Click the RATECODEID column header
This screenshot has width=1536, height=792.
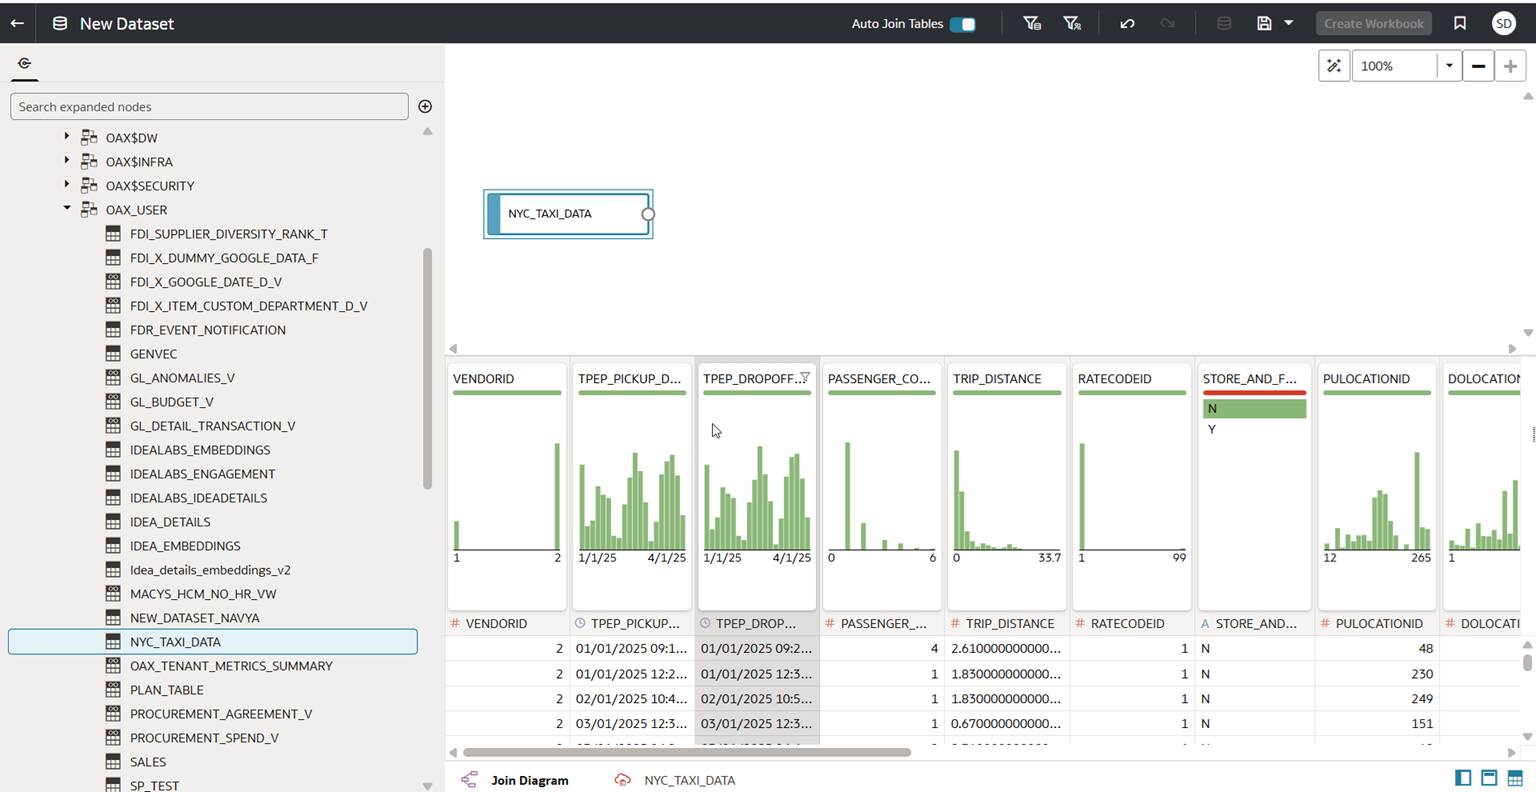[x=1133, y=623]
